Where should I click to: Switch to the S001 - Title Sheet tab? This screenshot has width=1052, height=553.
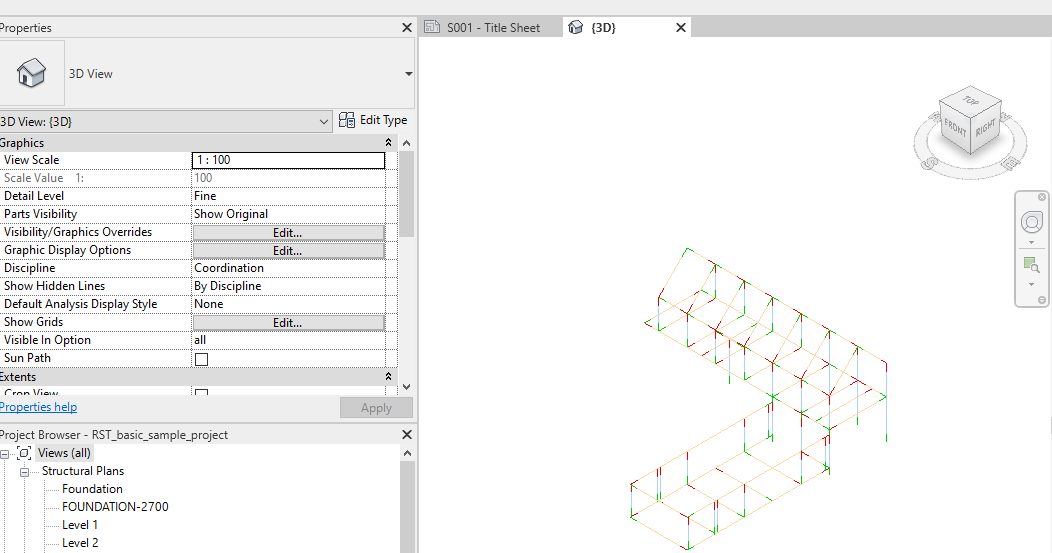[492, 28]
